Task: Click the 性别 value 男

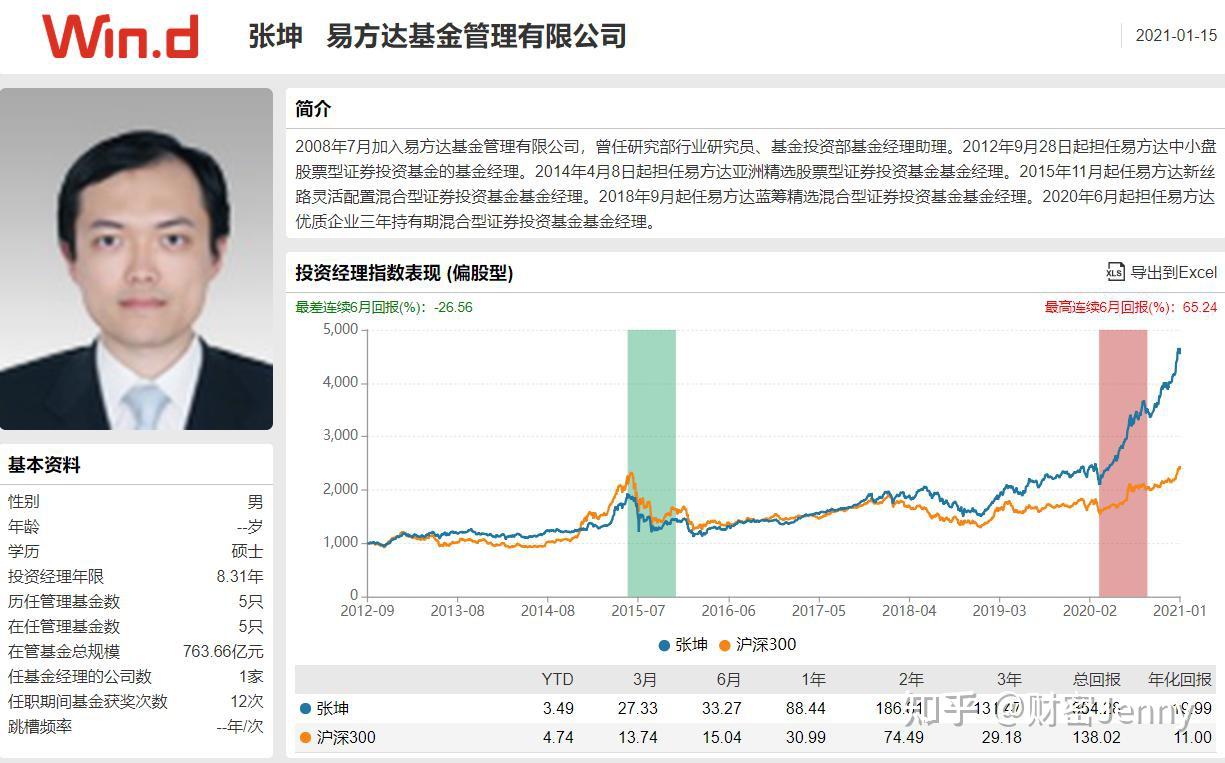Action: [256, 502]
